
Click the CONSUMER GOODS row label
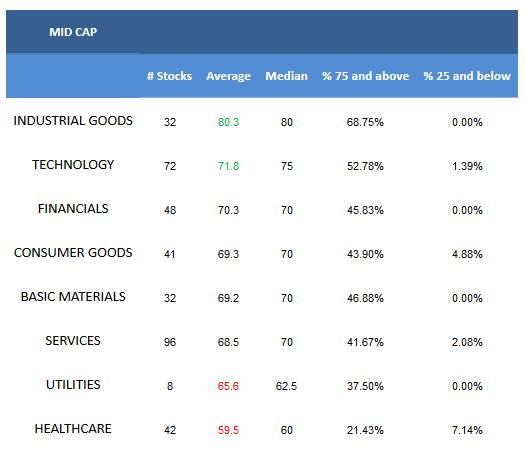tap(73, 253)
